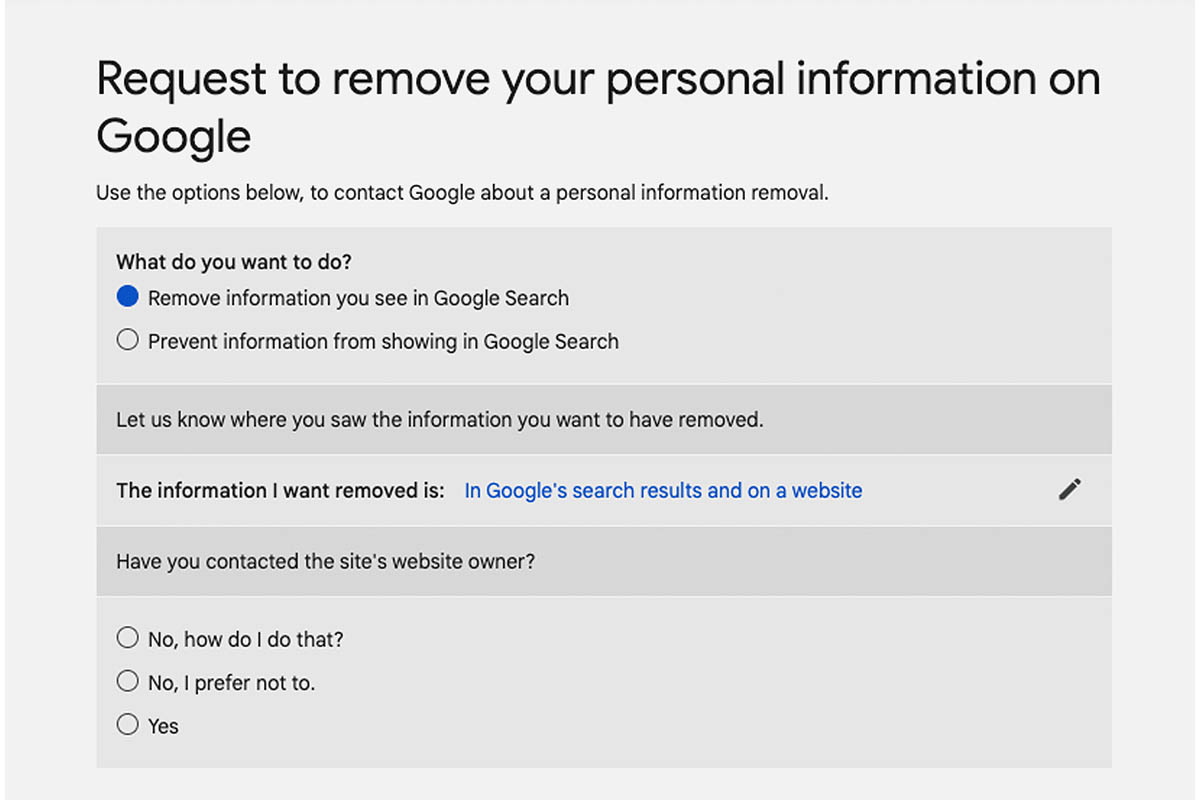The image size is (1200, 800).
Task: Click the 'No, how do I do that?' label text
Action: pyautogui.click(x=245, y=639)
